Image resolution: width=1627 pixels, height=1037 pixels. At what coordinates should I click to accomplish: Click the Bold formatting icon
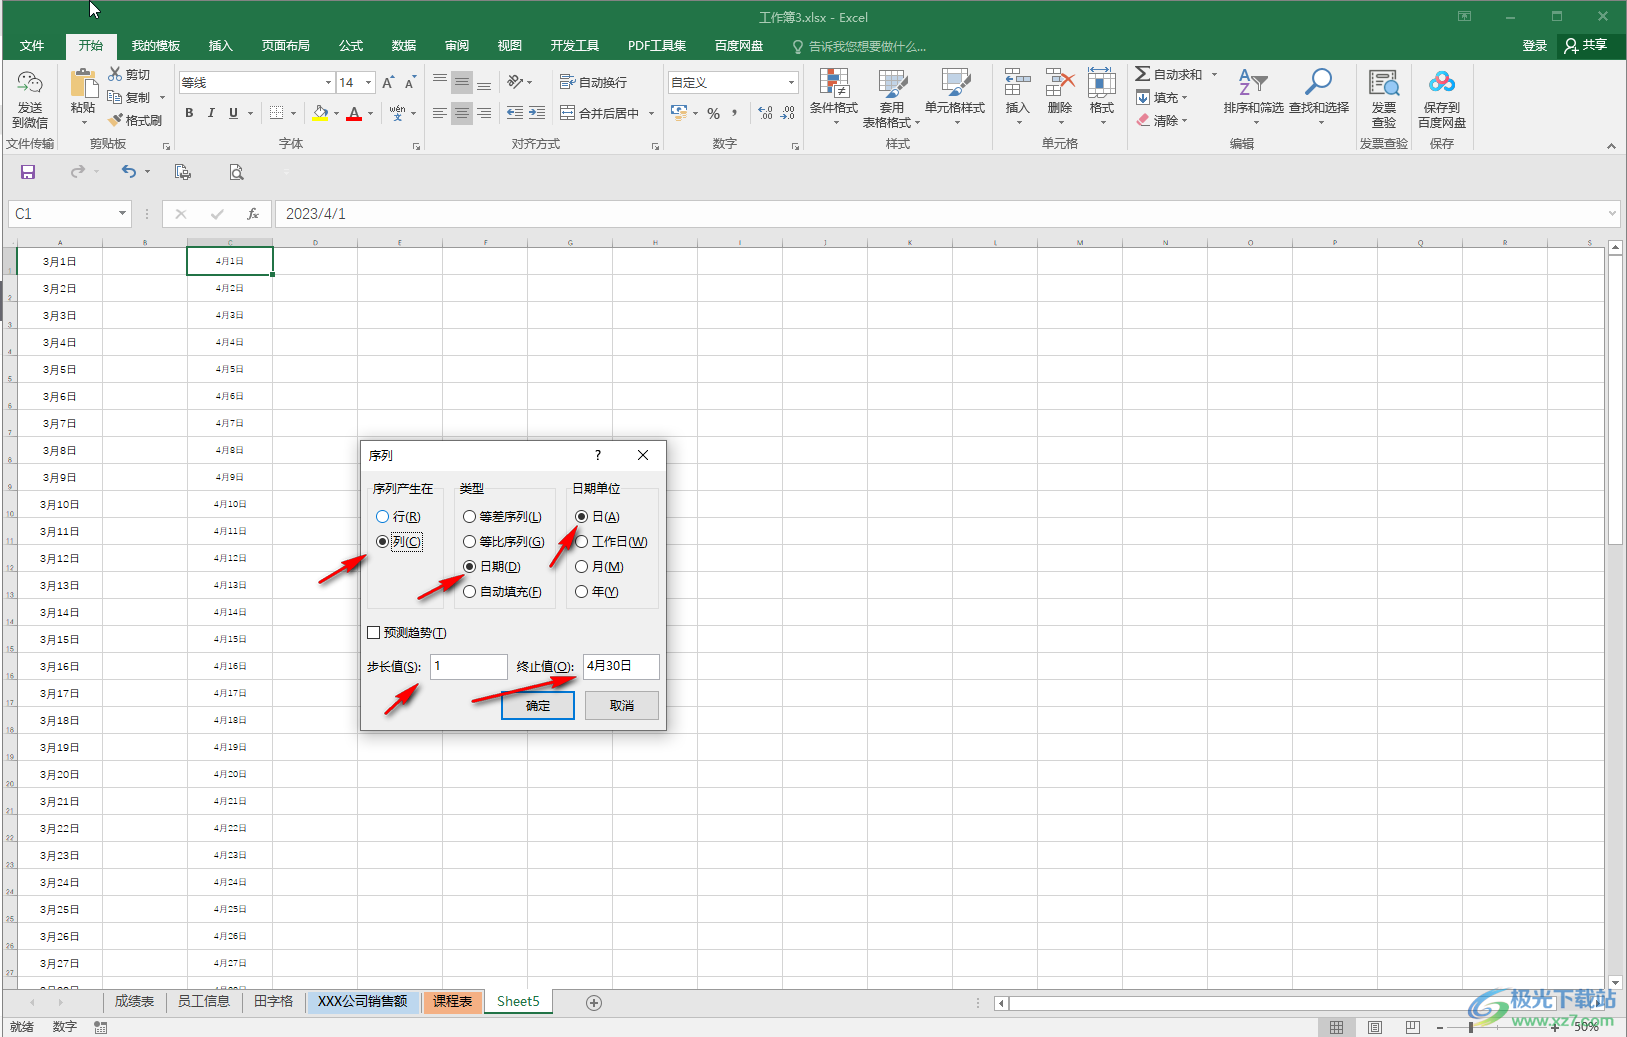189,113
